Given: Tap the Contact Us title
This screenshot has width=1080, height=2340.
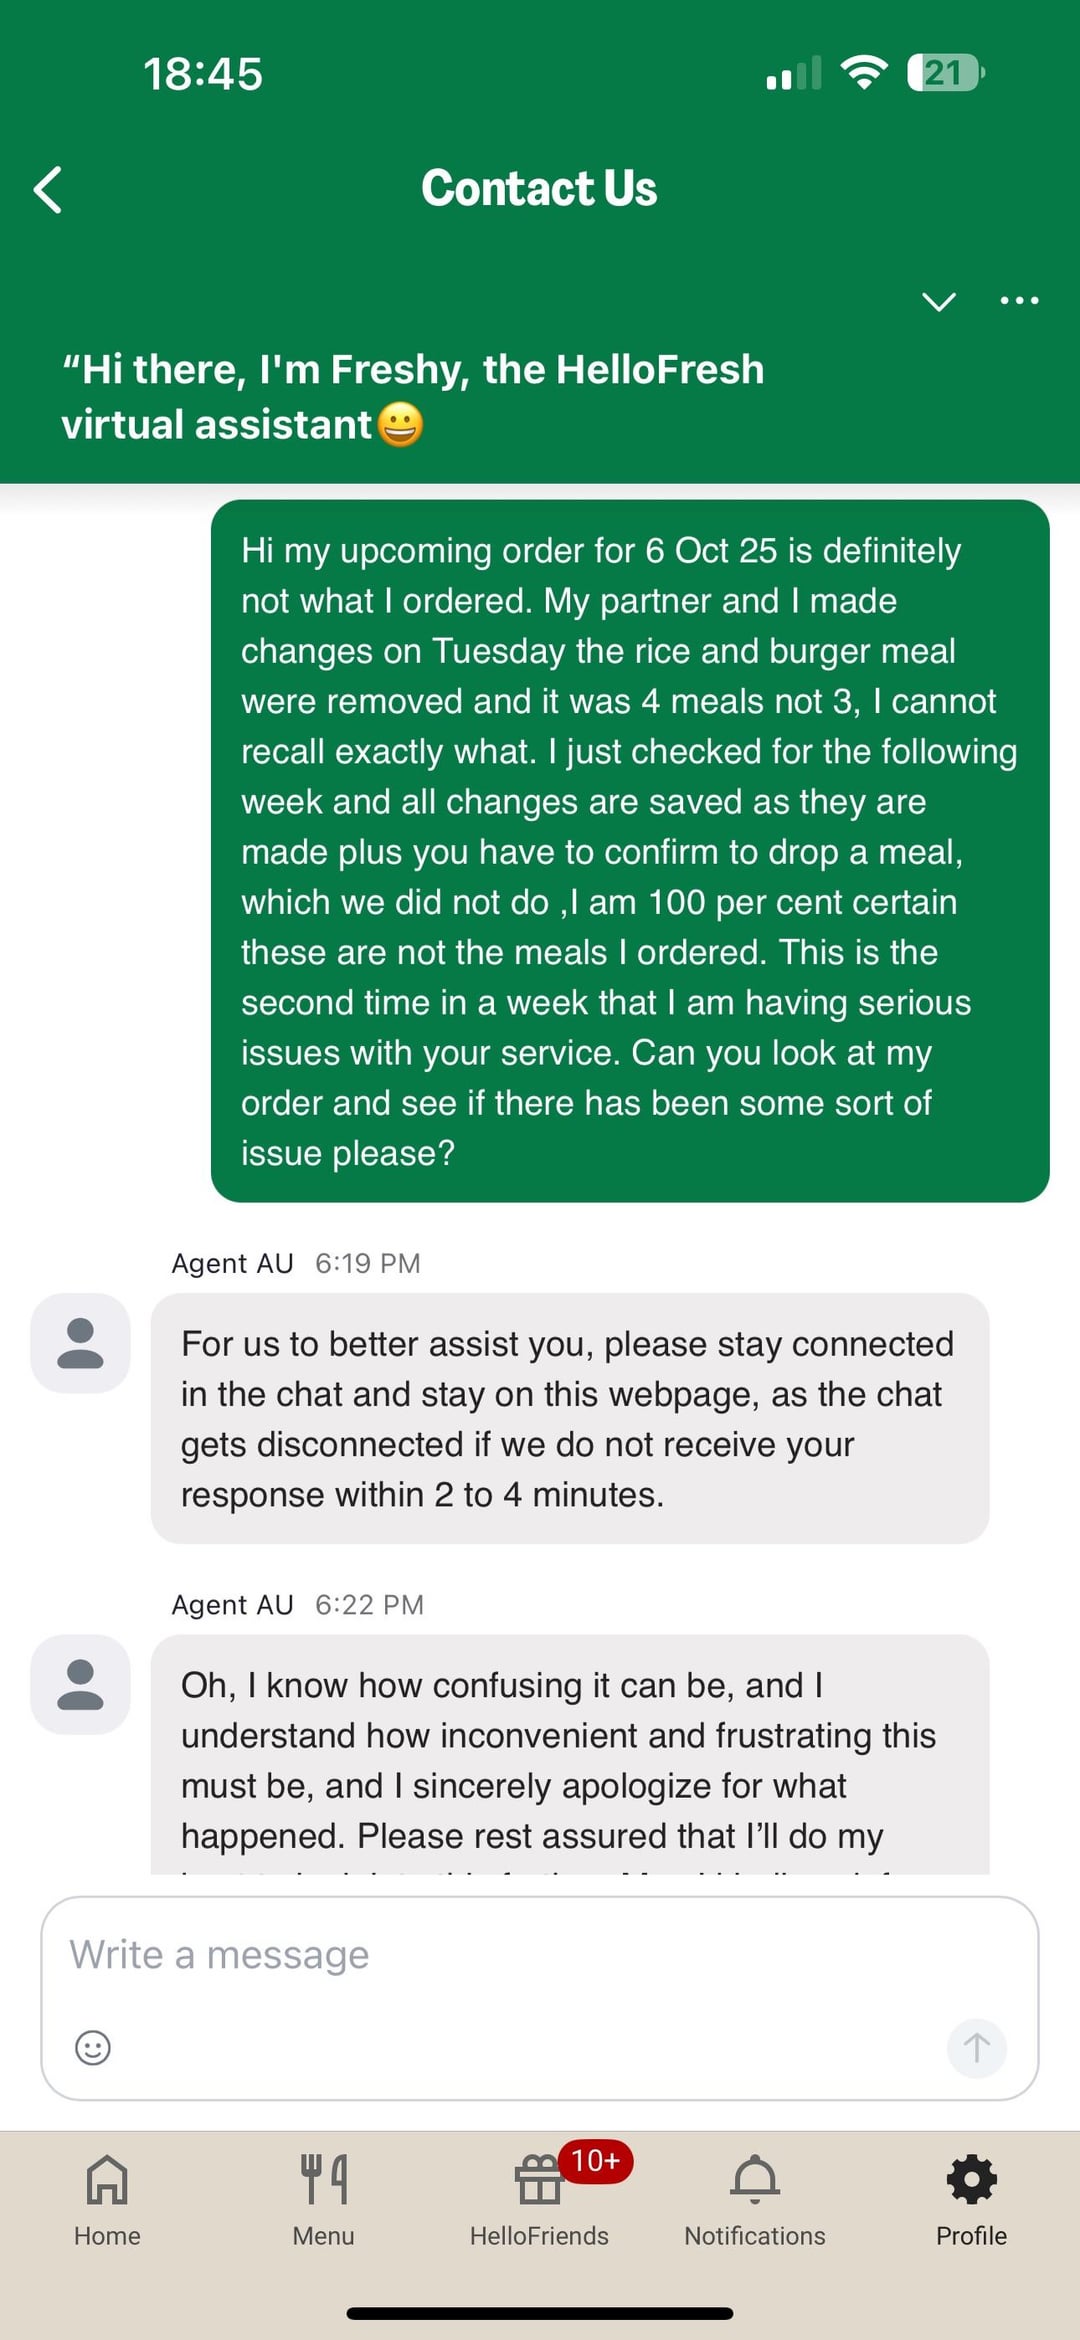Looking at the screenshot, I should click(x=539, y=188).
